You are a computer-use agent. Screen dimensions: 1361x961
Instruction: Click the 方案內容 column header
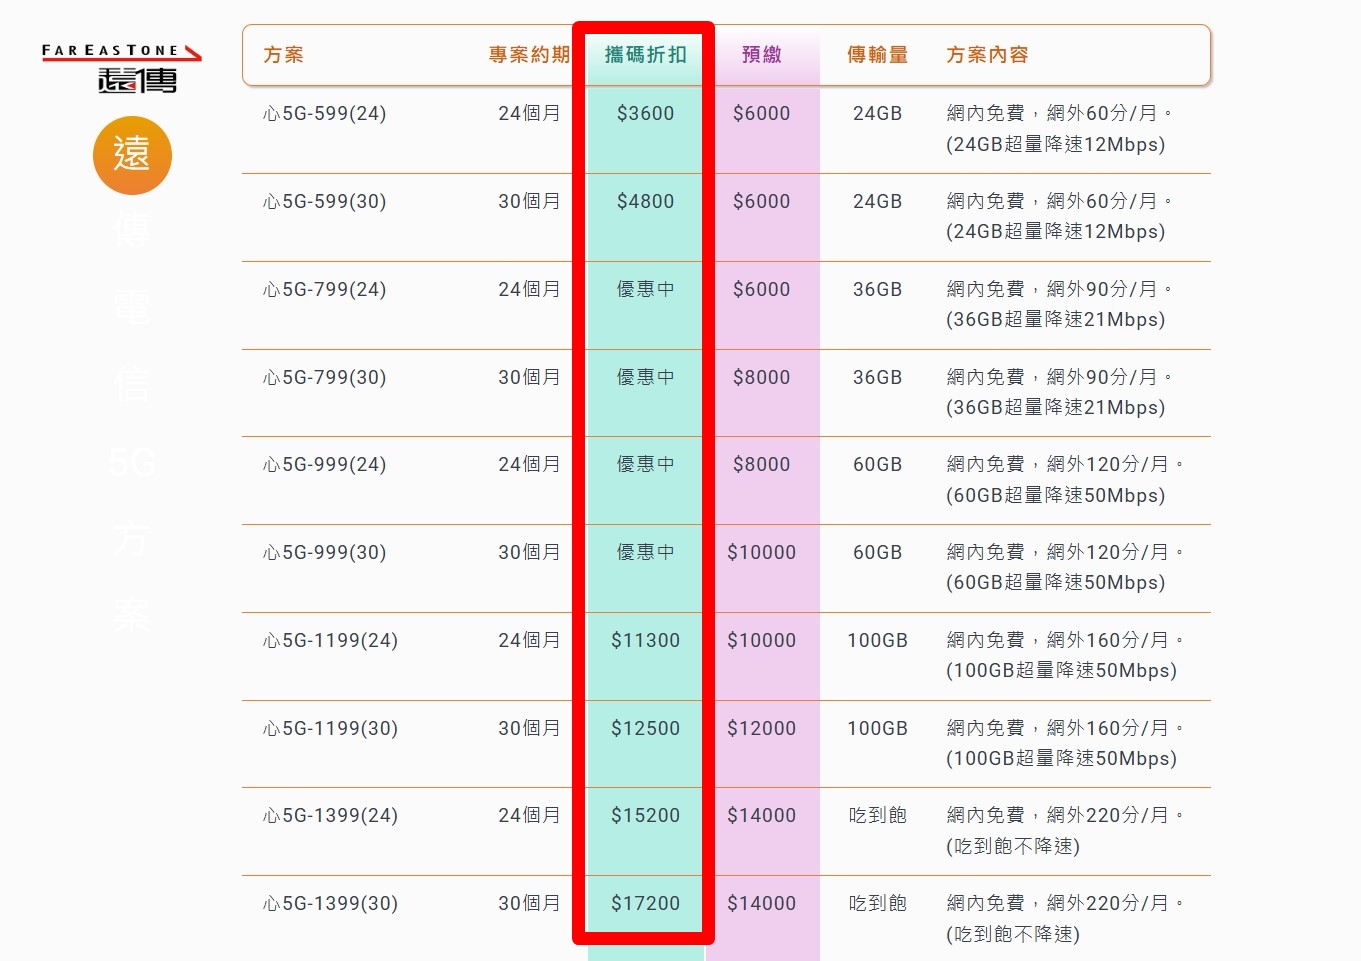987,56
